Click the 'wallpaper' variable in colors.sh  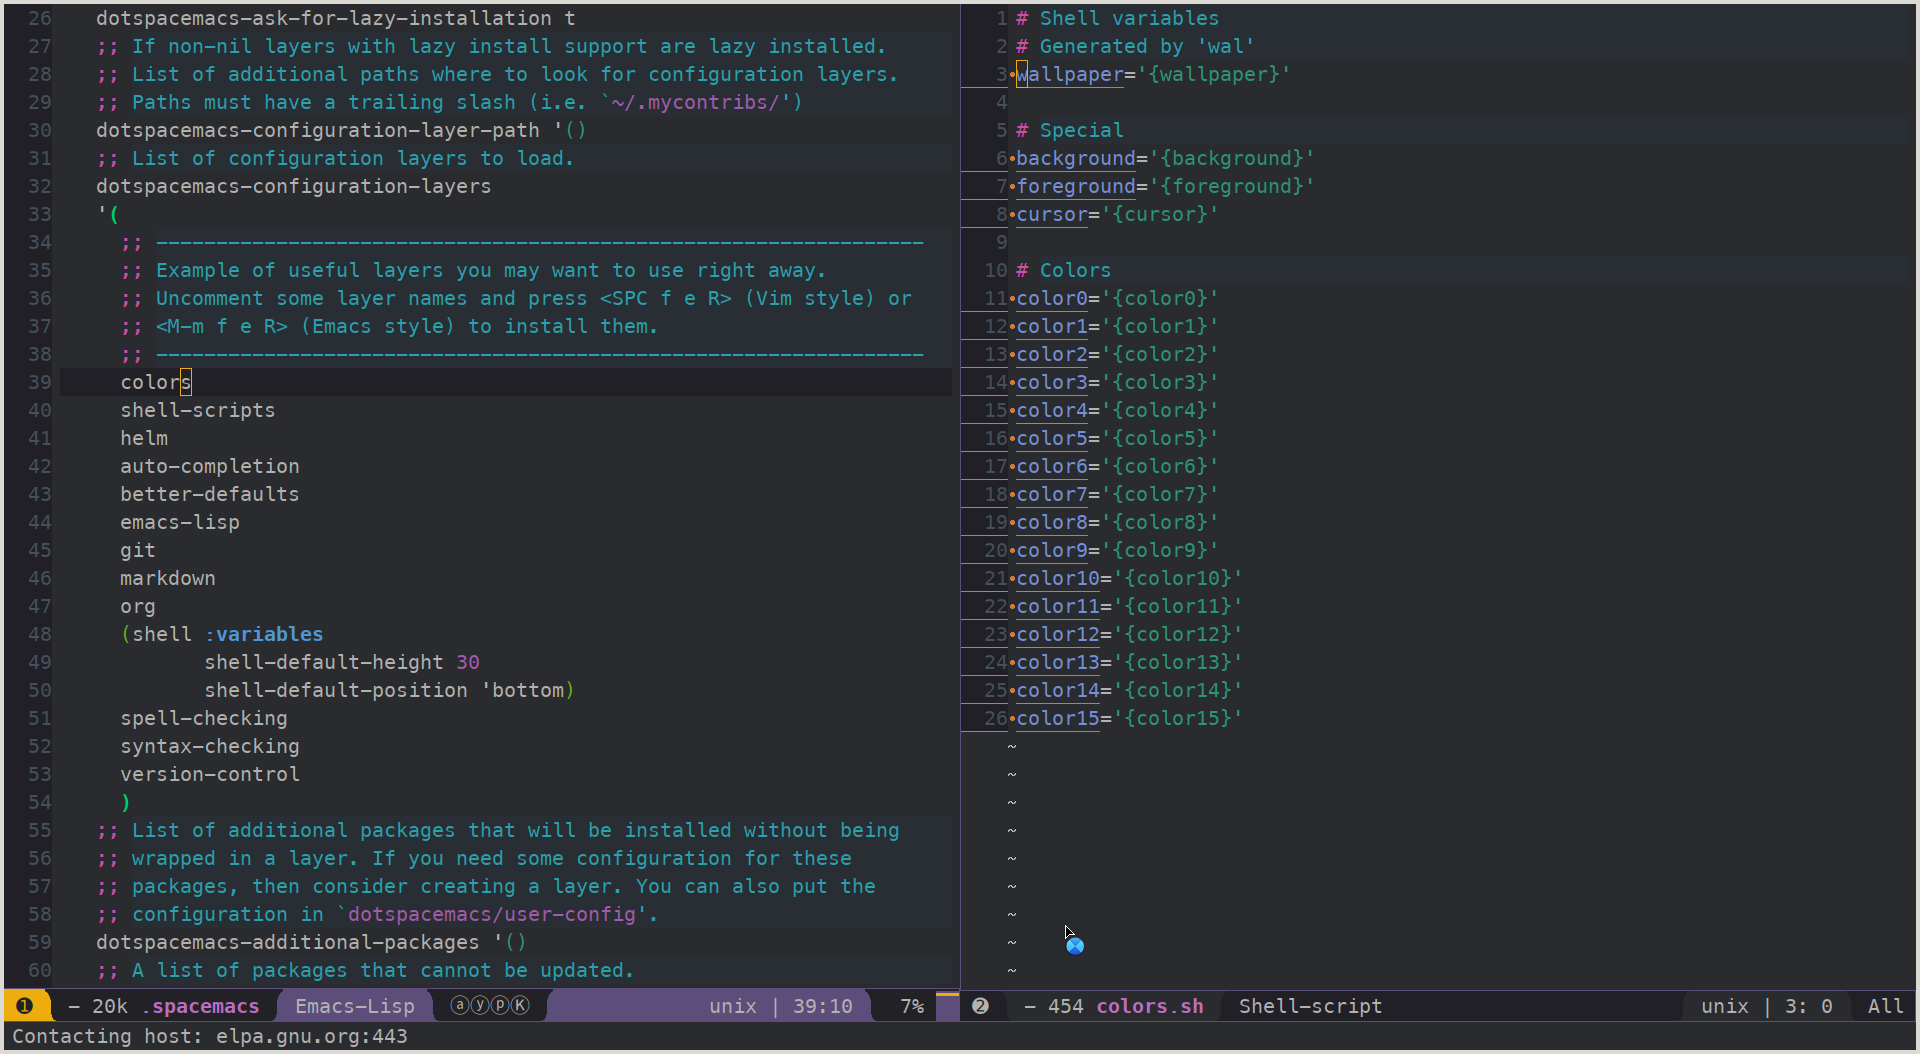[1070, 74]
